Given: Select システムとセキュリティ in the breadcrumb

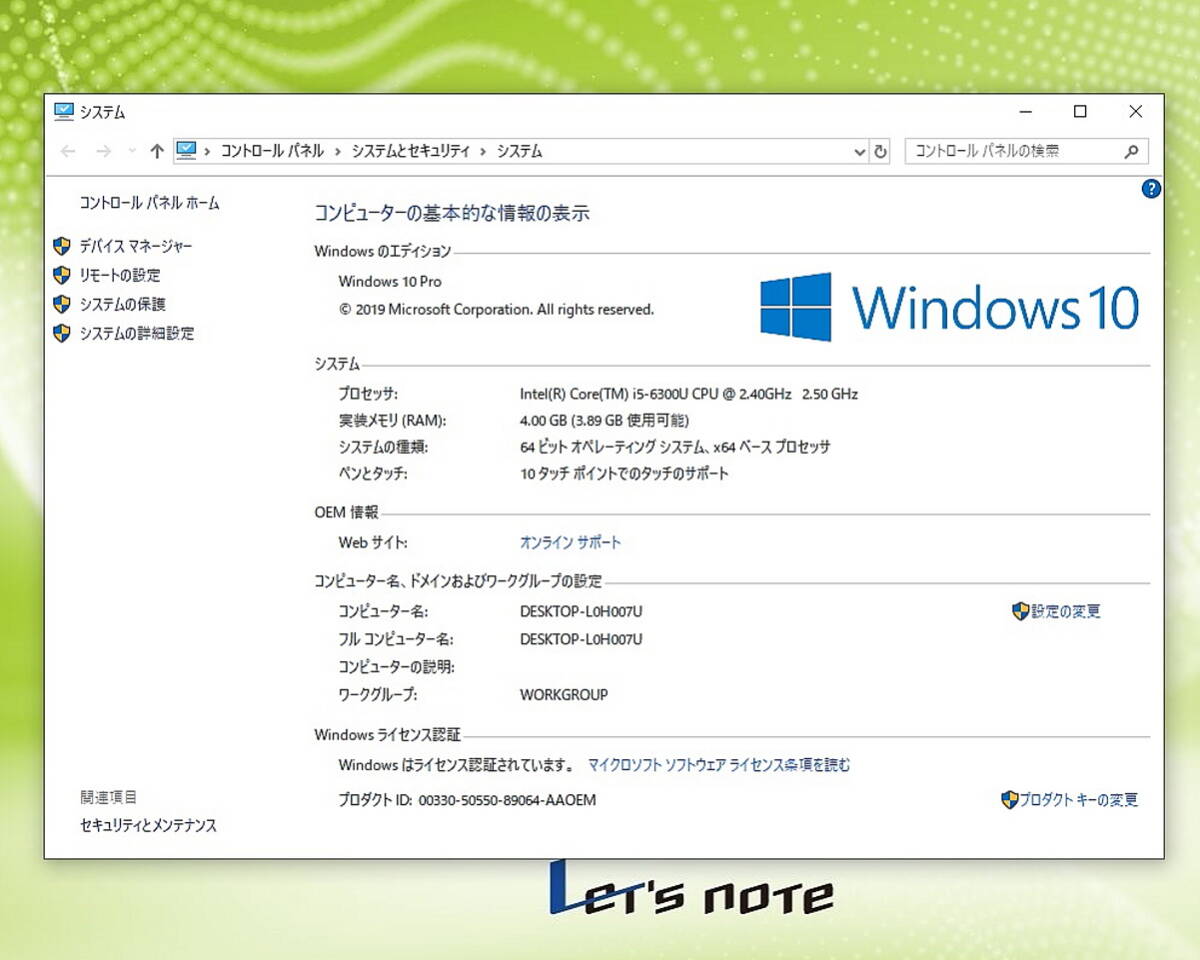Looking at the screenshot, I should [x=410, y=151].
